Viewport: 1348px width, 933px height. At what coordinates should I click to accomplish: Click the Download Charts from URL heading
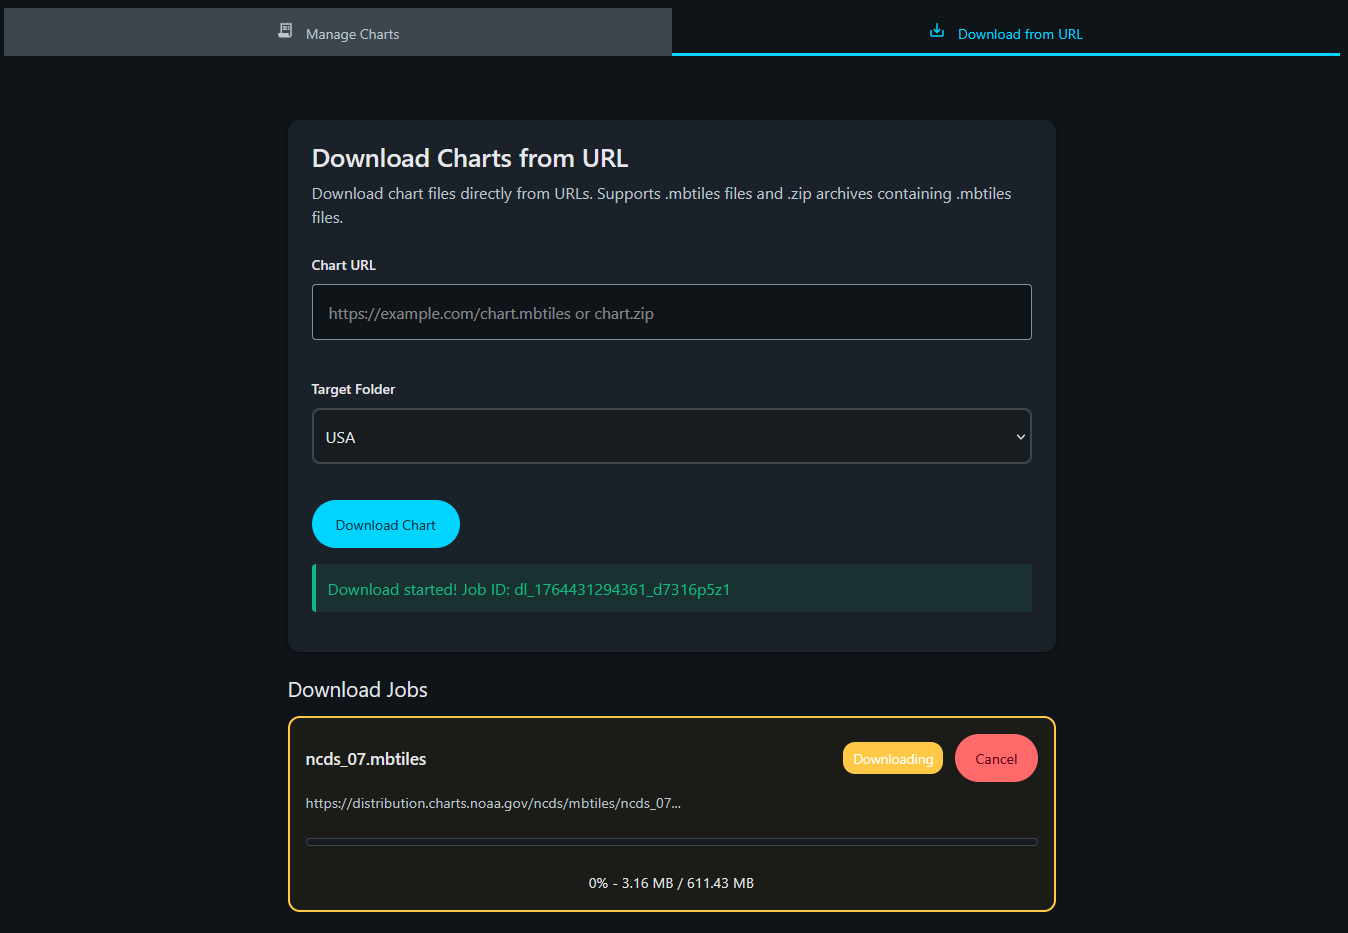point(470,158)
